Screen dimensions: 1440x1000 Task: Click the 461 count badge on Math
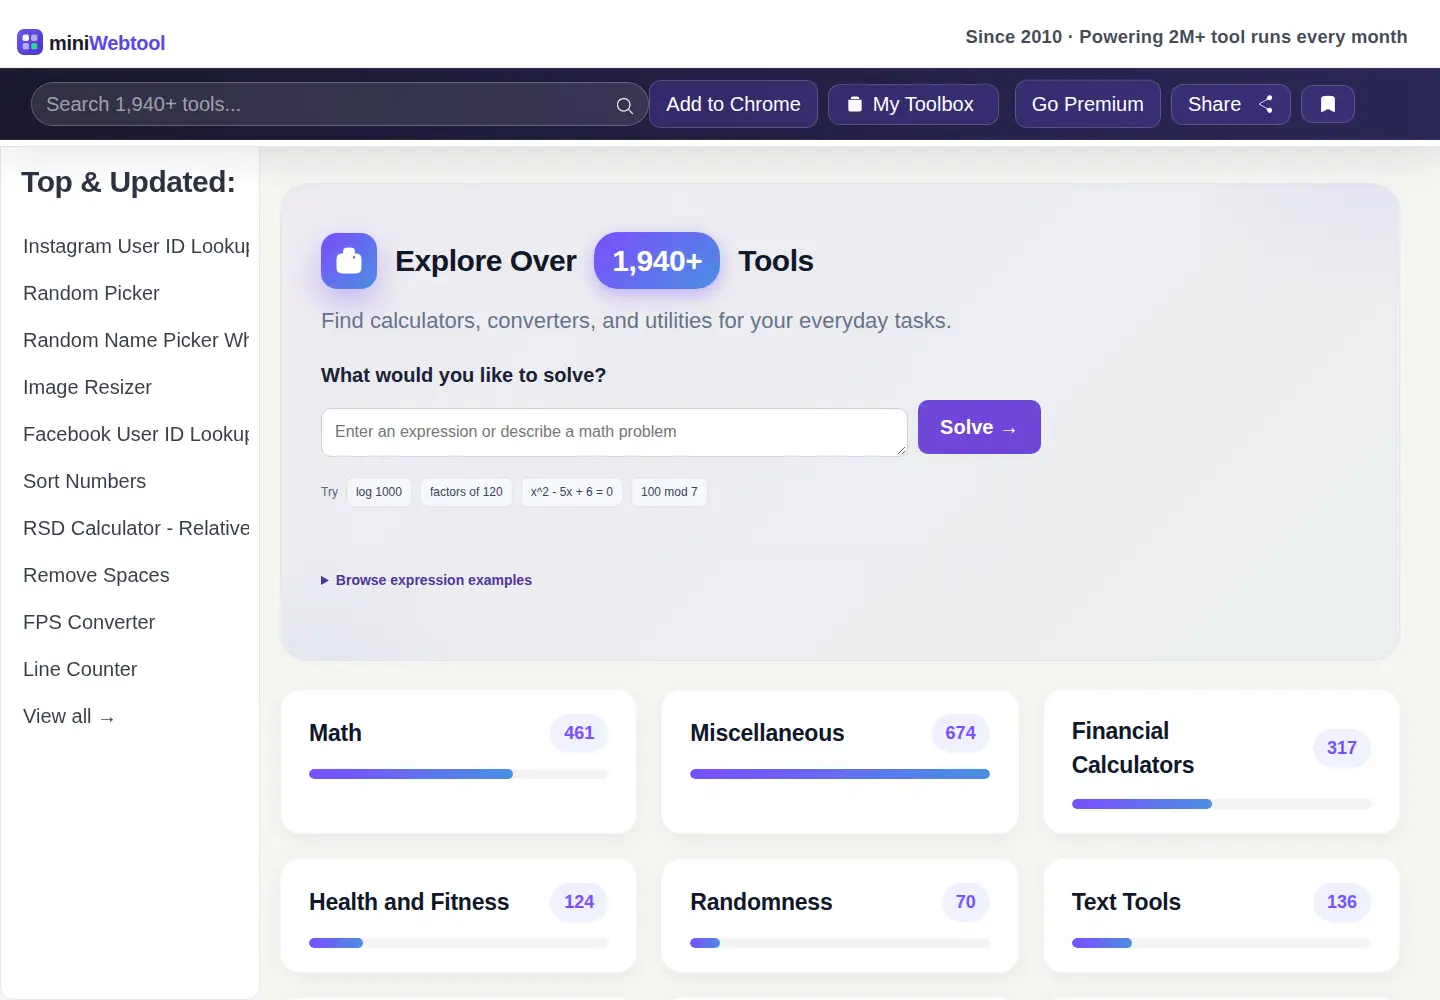tap(579, 733)
